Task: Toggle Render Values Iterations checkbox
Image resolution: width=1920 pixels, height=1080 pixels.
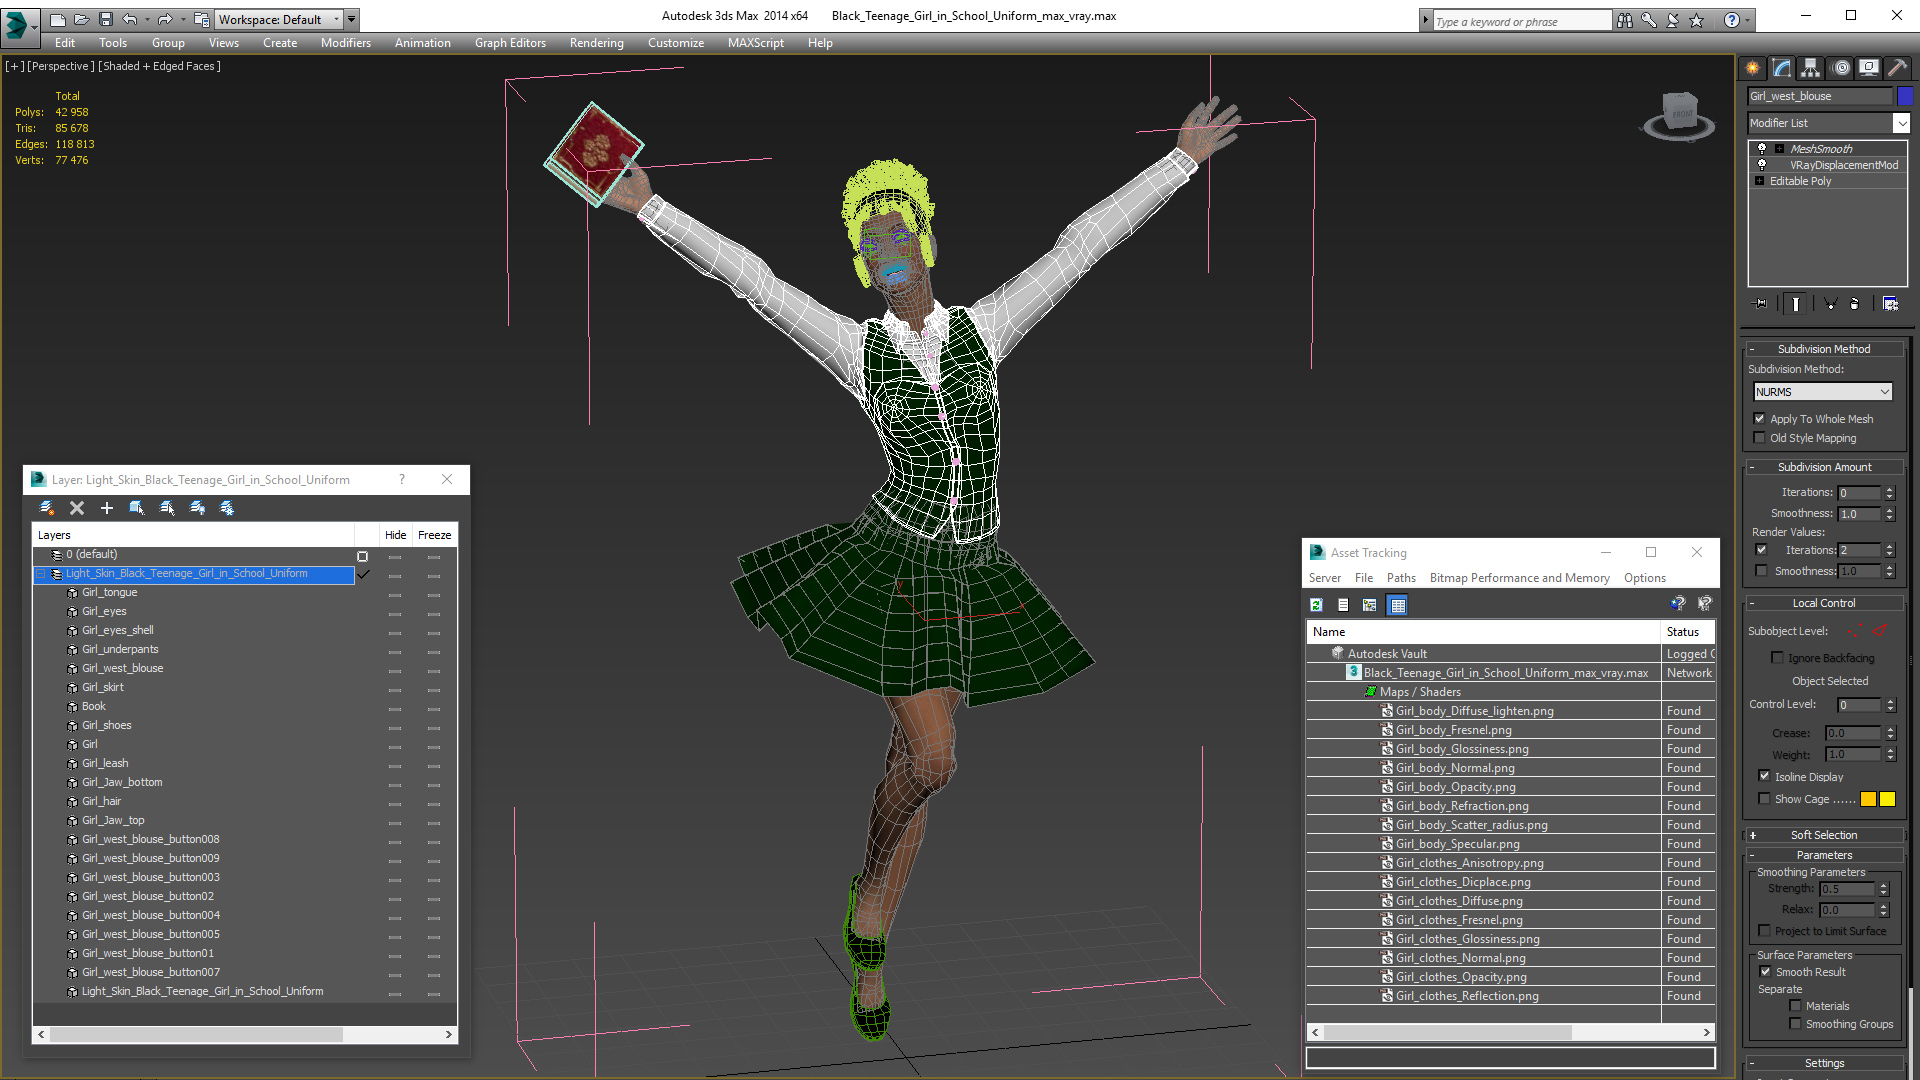Action: (1762, 550)
